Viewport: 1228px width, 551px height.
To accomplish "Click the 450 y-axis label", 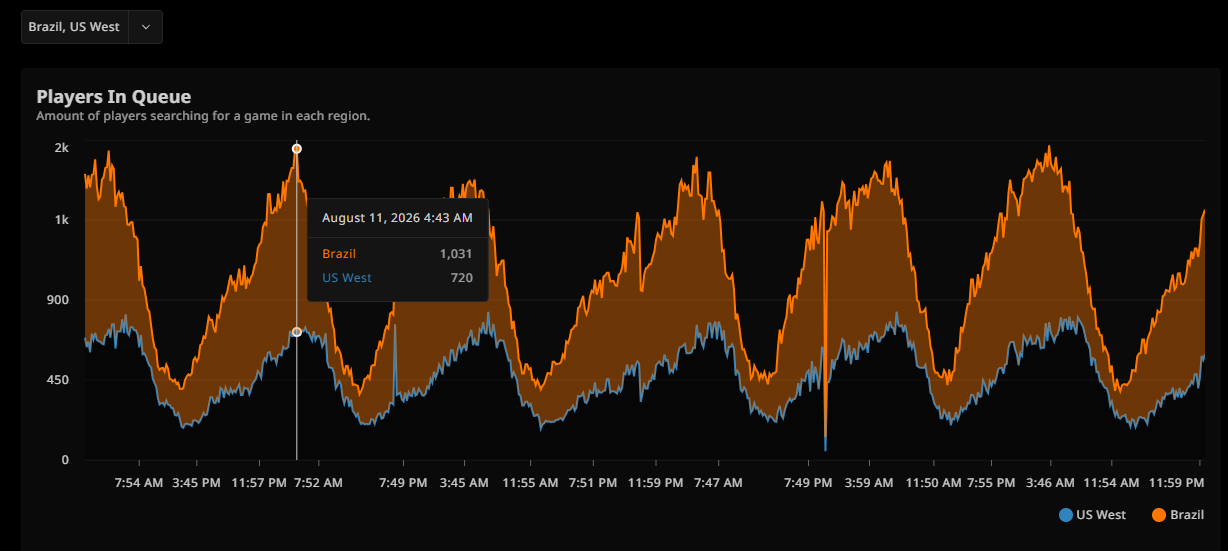I will [x=59, y=380].
